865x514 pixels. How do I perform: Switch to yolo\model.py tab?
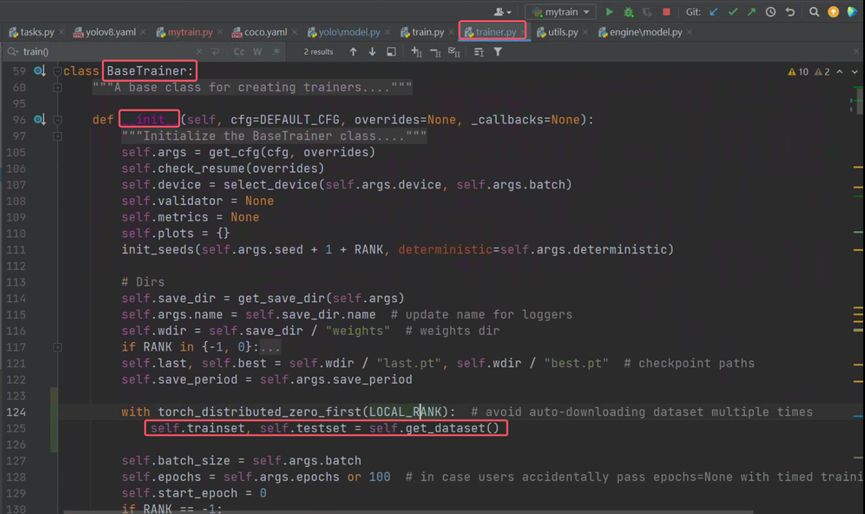344,32
